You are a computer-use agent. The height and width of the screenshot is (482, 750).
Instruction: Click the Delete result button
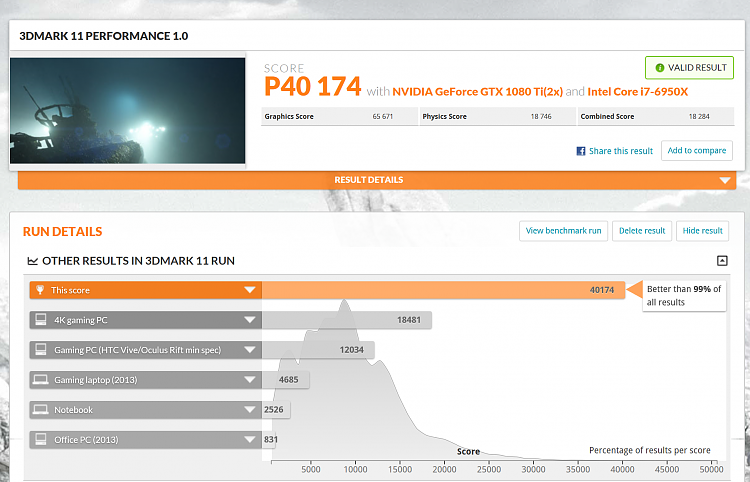coord(642,231)
